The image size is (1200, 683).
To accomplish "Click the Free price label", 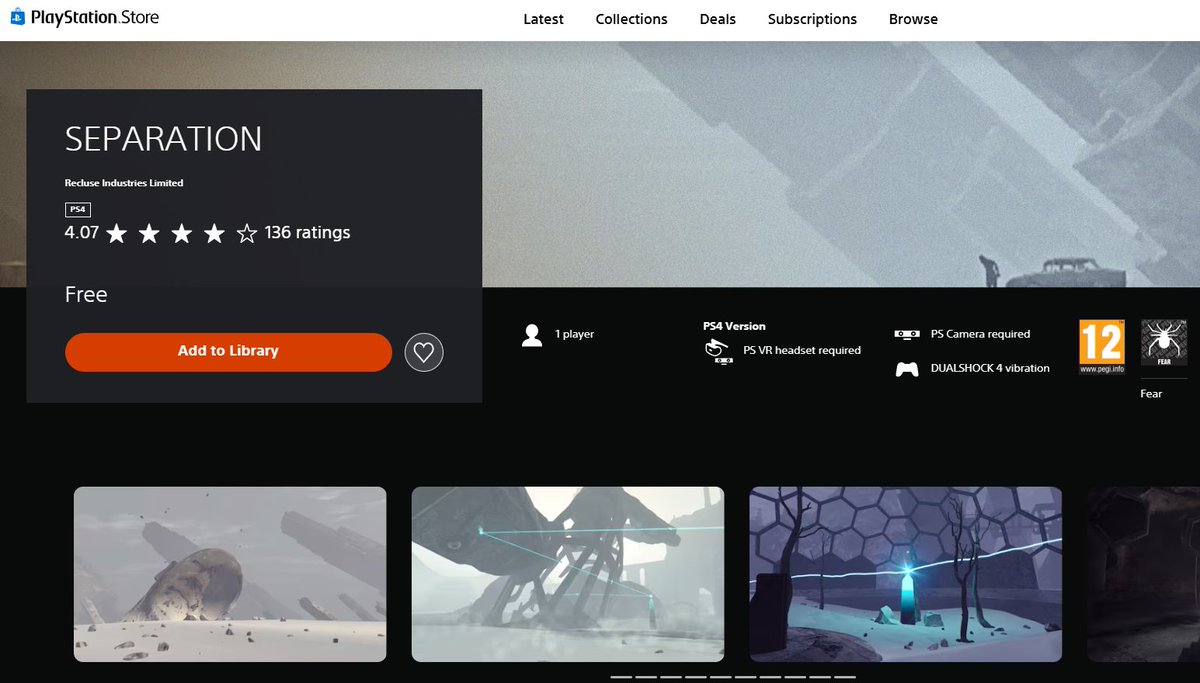I will pos(86,295).
